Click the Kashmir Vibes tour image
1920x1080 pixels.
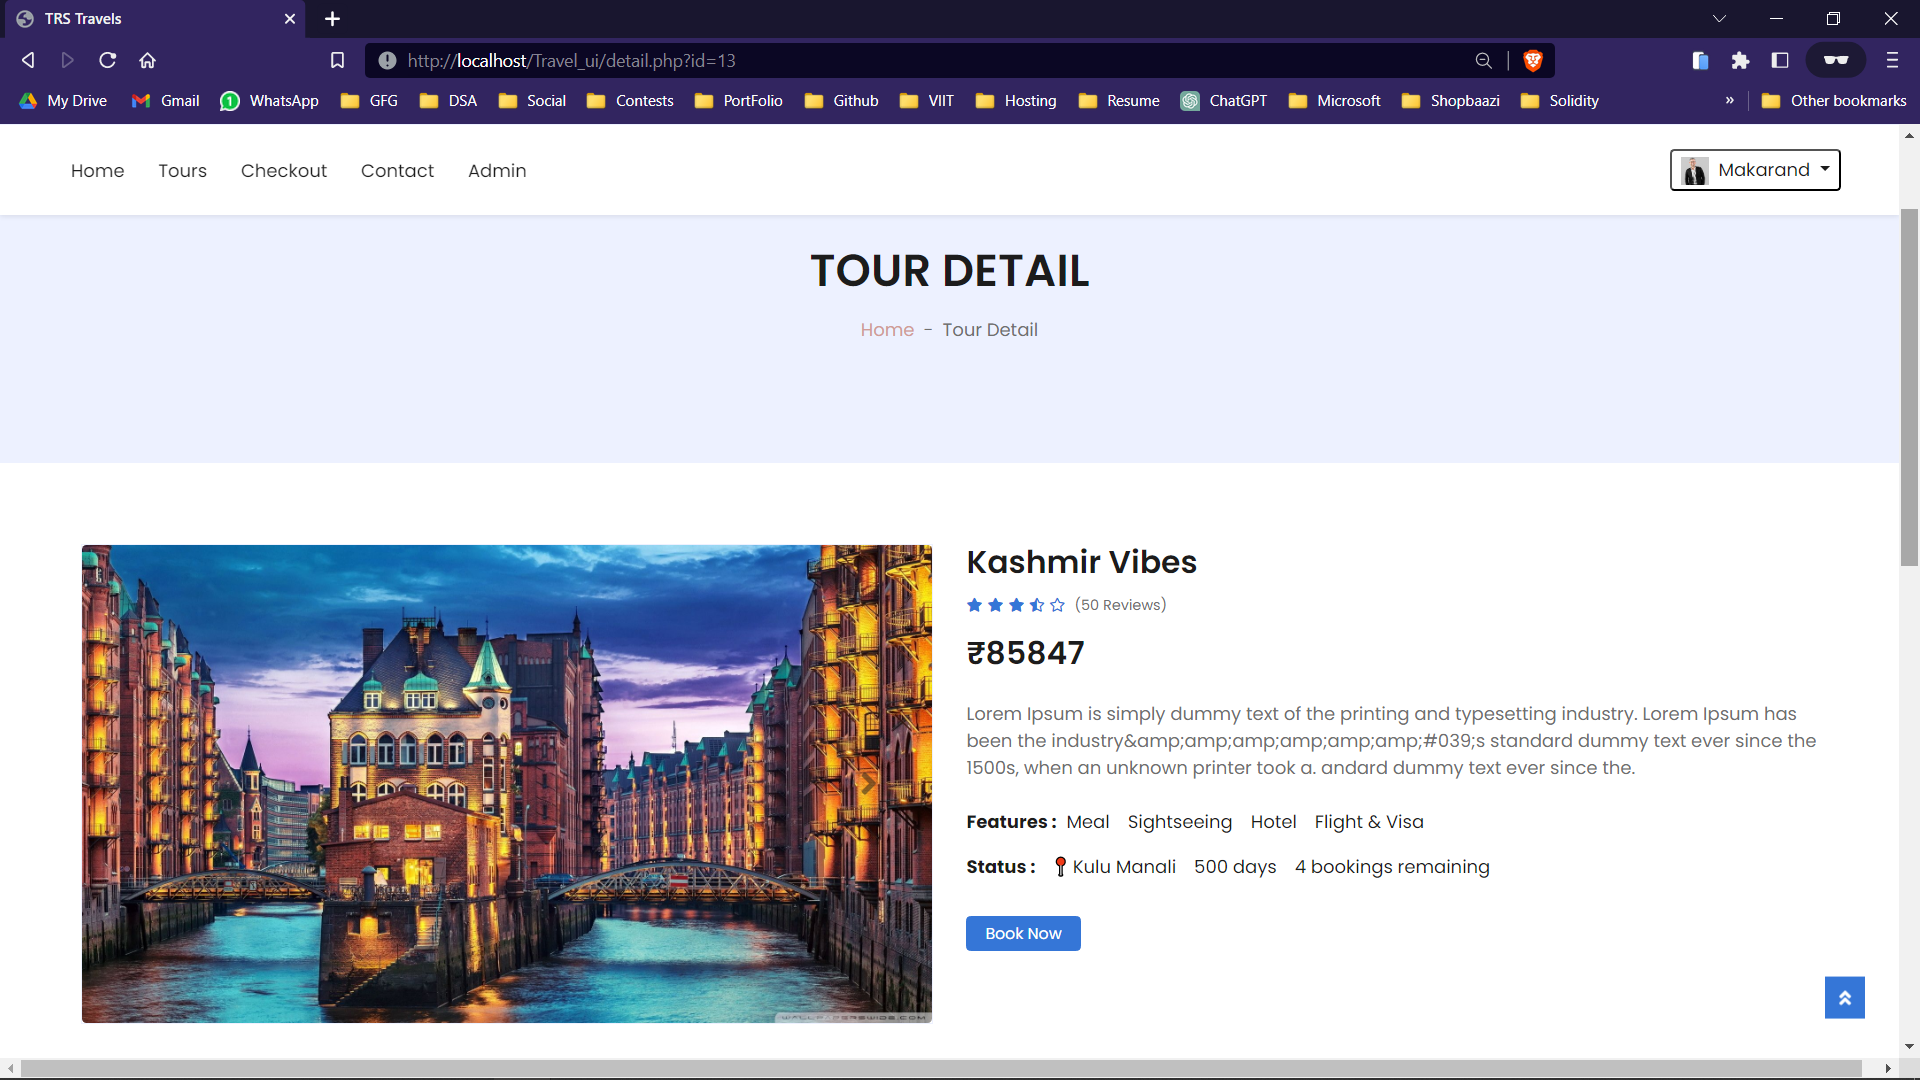coord(507,784)
